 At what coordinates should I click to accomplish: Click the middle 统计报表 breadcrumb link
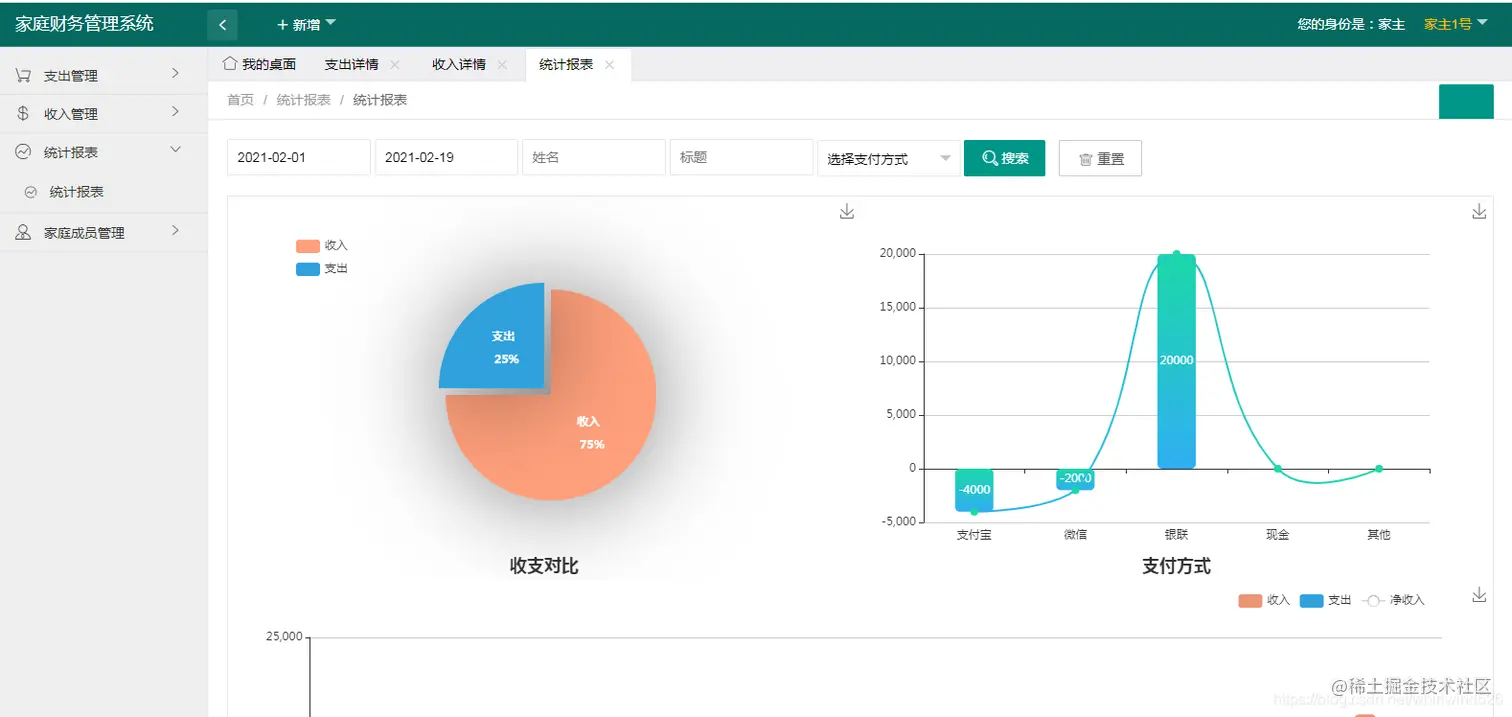[304, 100]
